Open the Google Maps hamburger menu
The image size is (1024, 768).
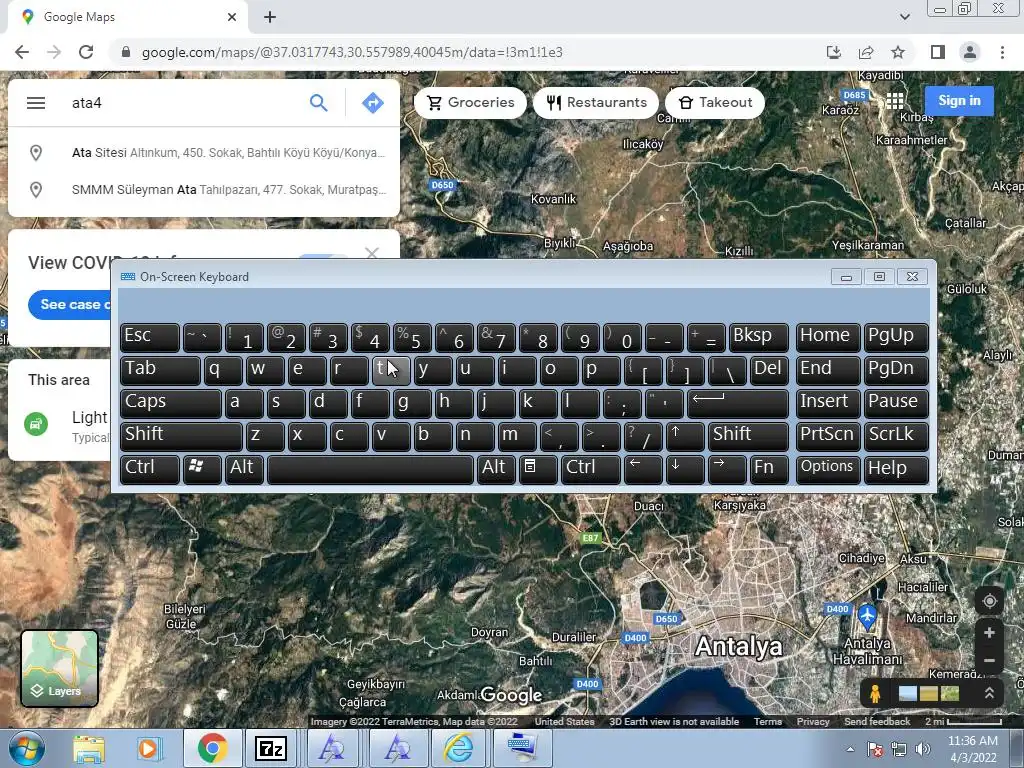[36, 103]
